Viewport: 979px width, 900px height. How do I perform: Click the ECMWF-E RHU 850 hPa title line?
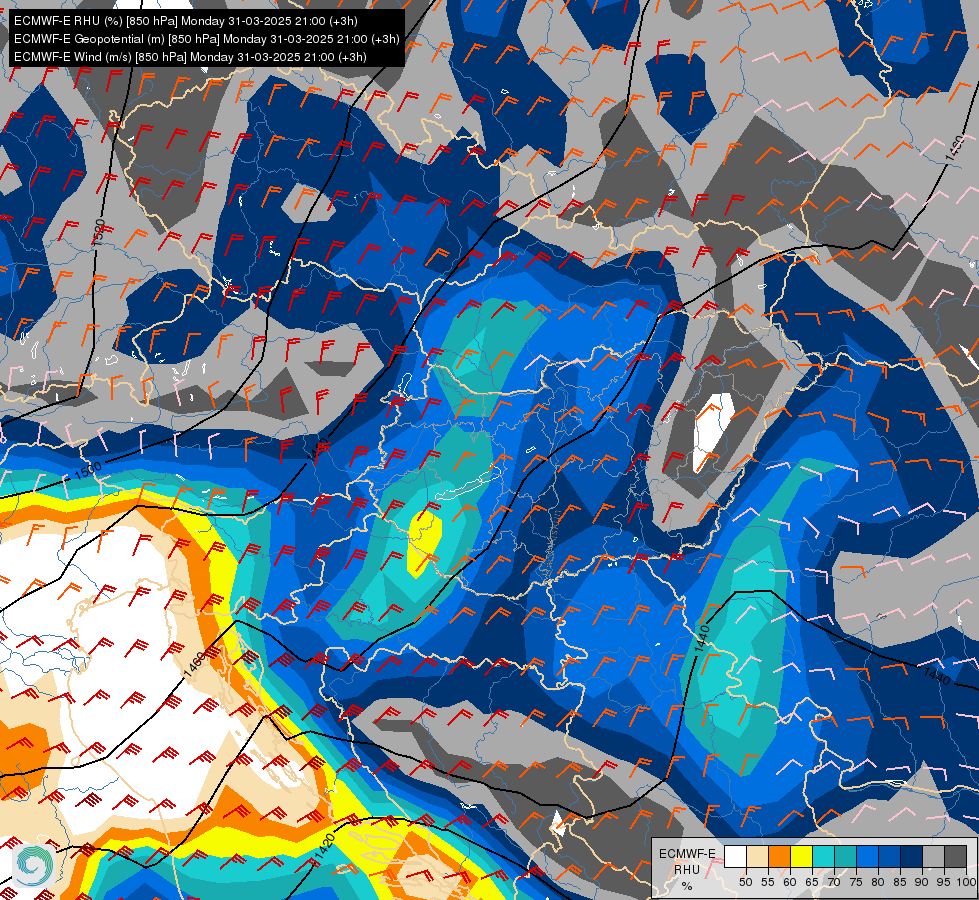(x=185, y=21)
